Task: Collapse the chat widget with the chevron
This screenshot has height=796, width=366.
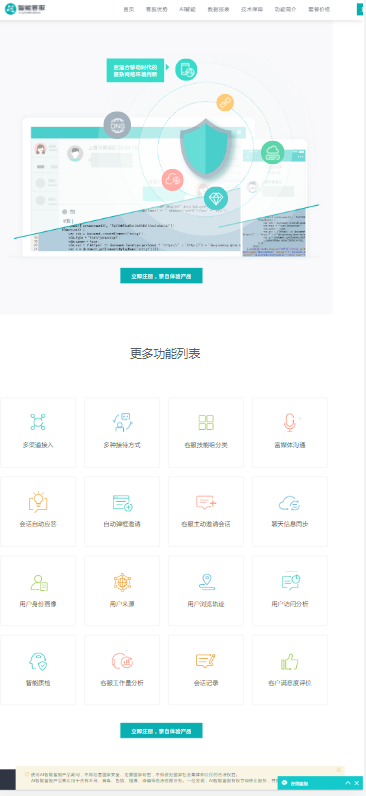Action: (348, 783)
